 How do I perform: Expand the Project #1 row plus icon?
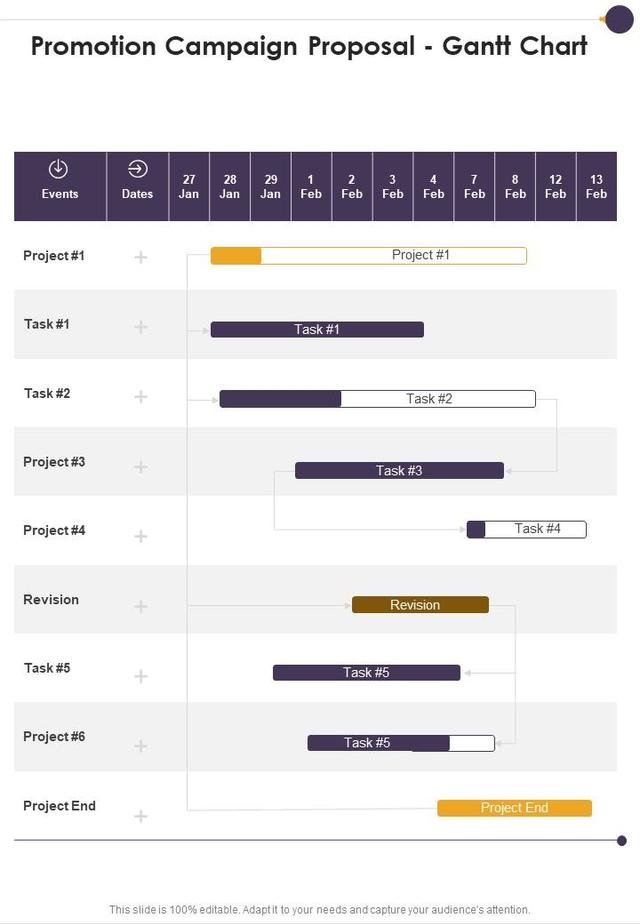point(141,257)
